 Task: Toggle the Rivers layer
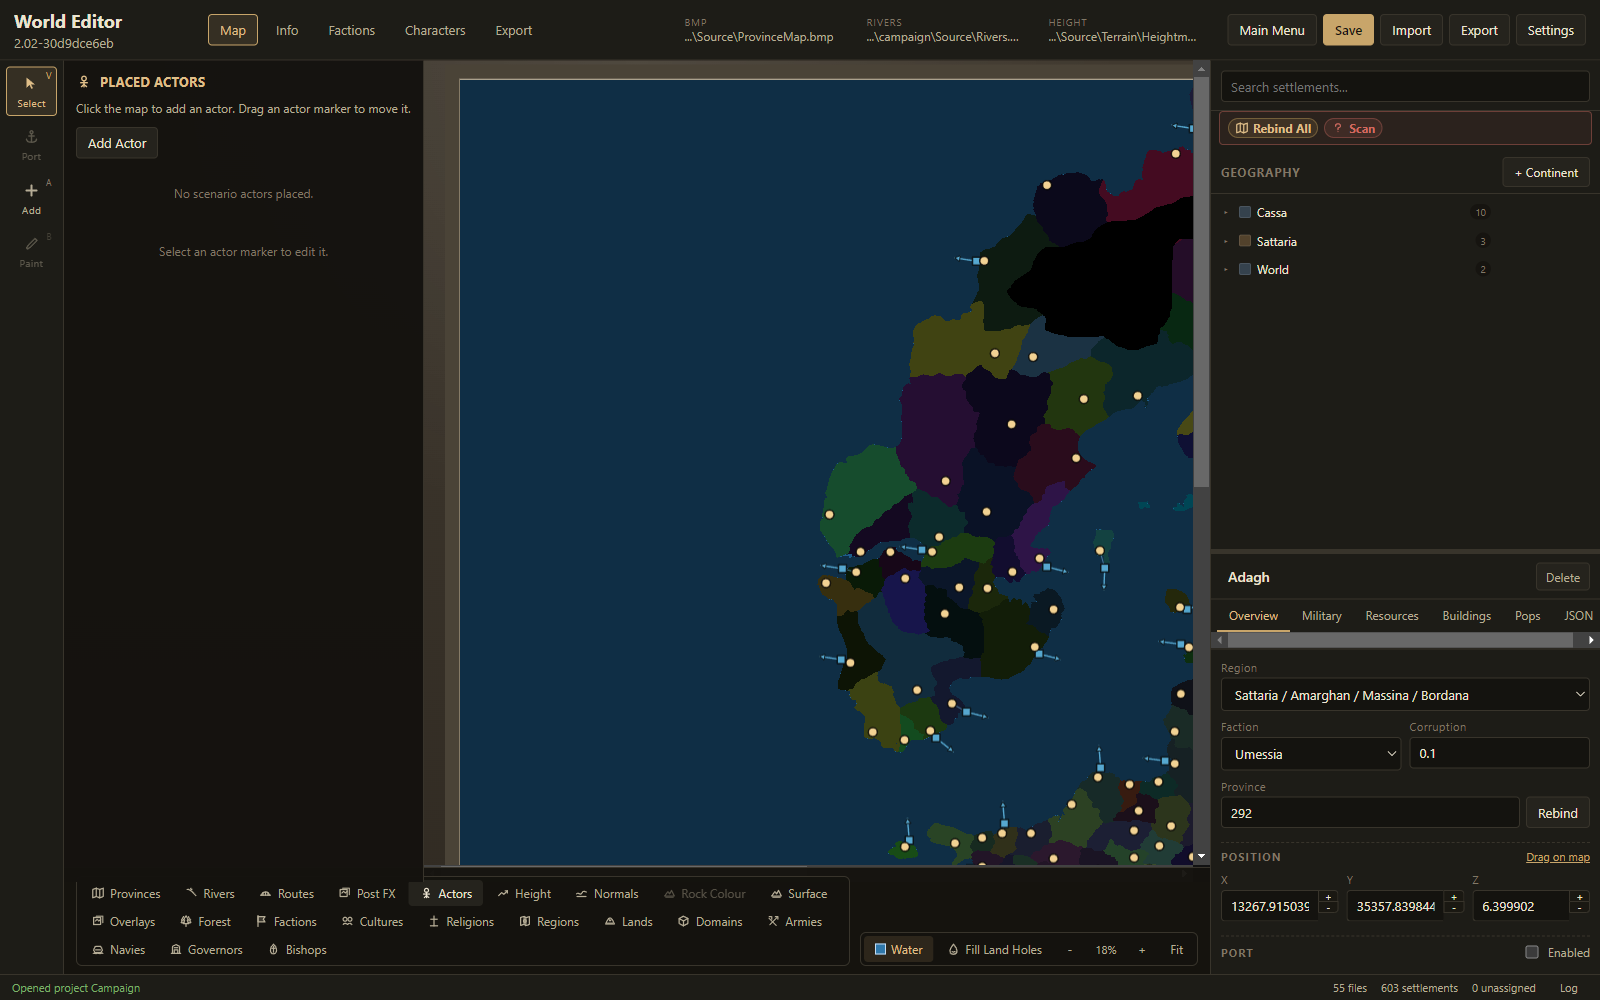coord(210,894)
